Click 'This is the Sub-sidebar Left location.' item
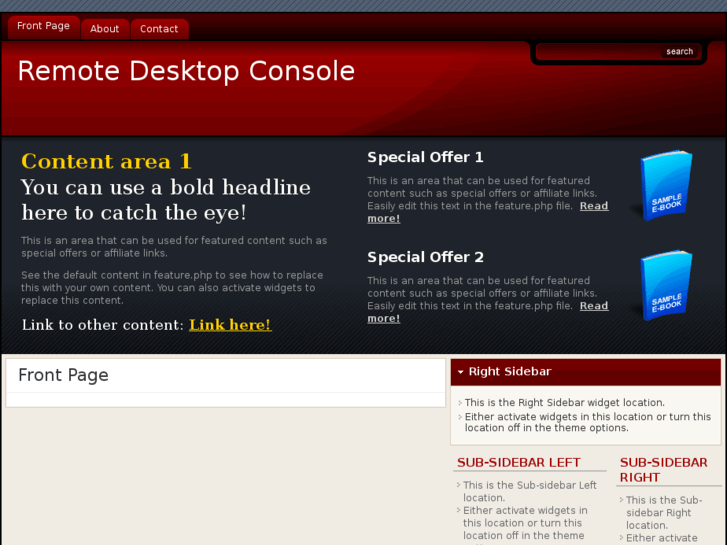Screen dimensions: 727x545 tap(529, 491)
